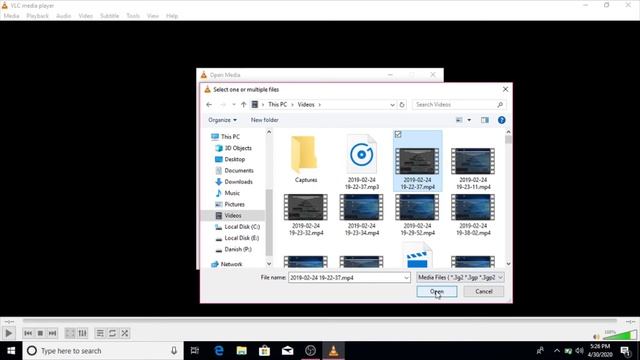Screen dimensions: 640x360
Task: Select This PC in navigation tree
Action: (225, 137)
